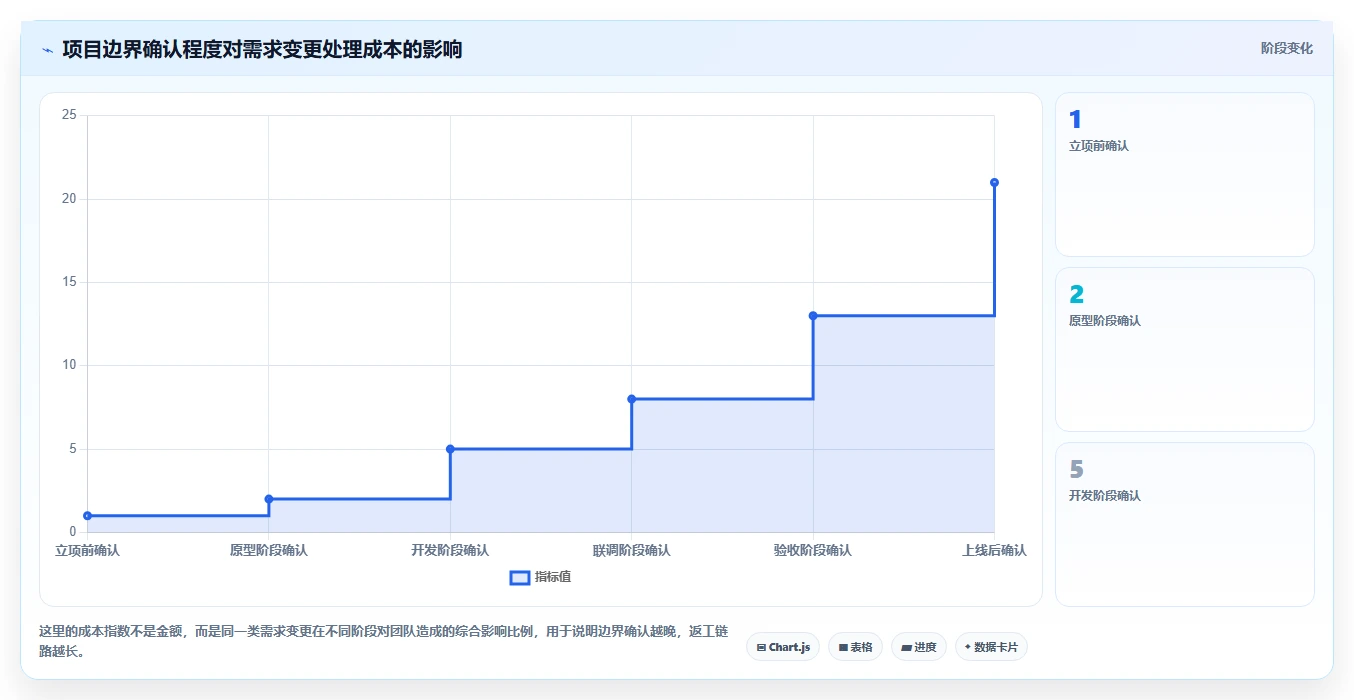Open the 立项前确认 data card
This screenshot has height=700, width=1354.
point(1184,174)
